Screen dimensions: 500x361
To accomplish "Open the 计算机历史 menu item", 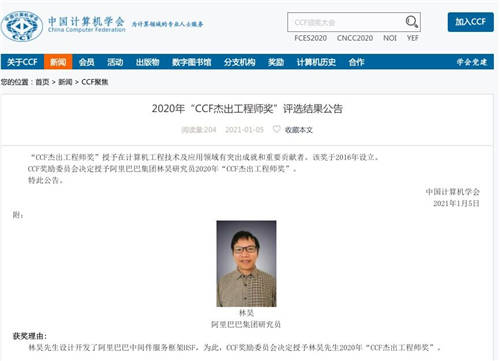I will click(x=316, y=62).
